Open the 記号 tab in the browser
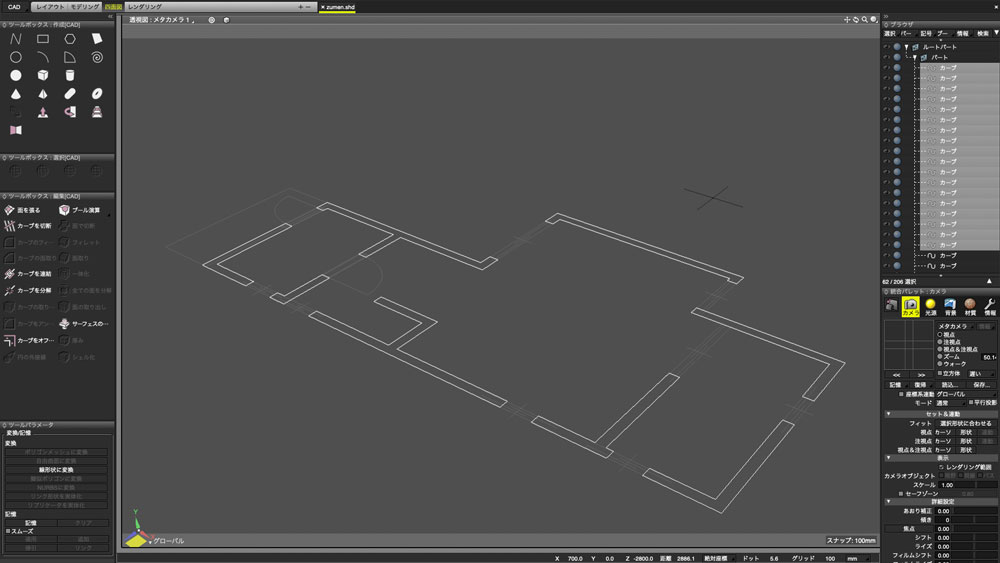The height and width of the screenshot is (563, 1000). (926, 34)
